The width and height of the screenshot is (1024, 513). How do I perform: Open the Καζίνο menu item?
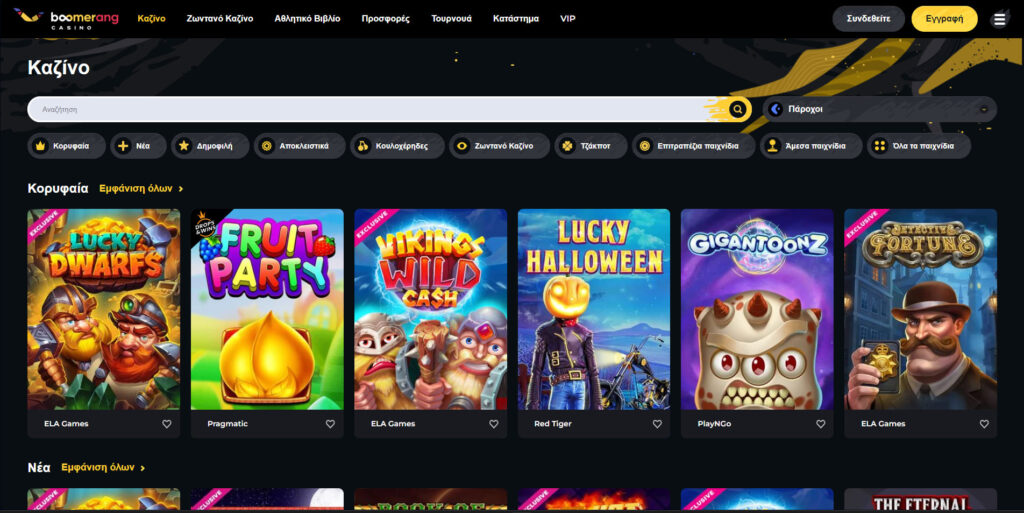click(x=152, y=18)
